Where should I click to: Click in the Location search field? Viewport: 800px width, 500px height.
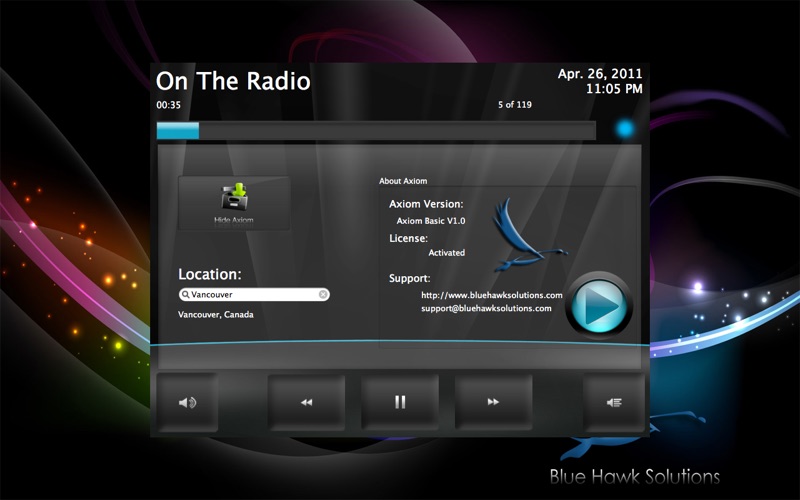[254, 294]
